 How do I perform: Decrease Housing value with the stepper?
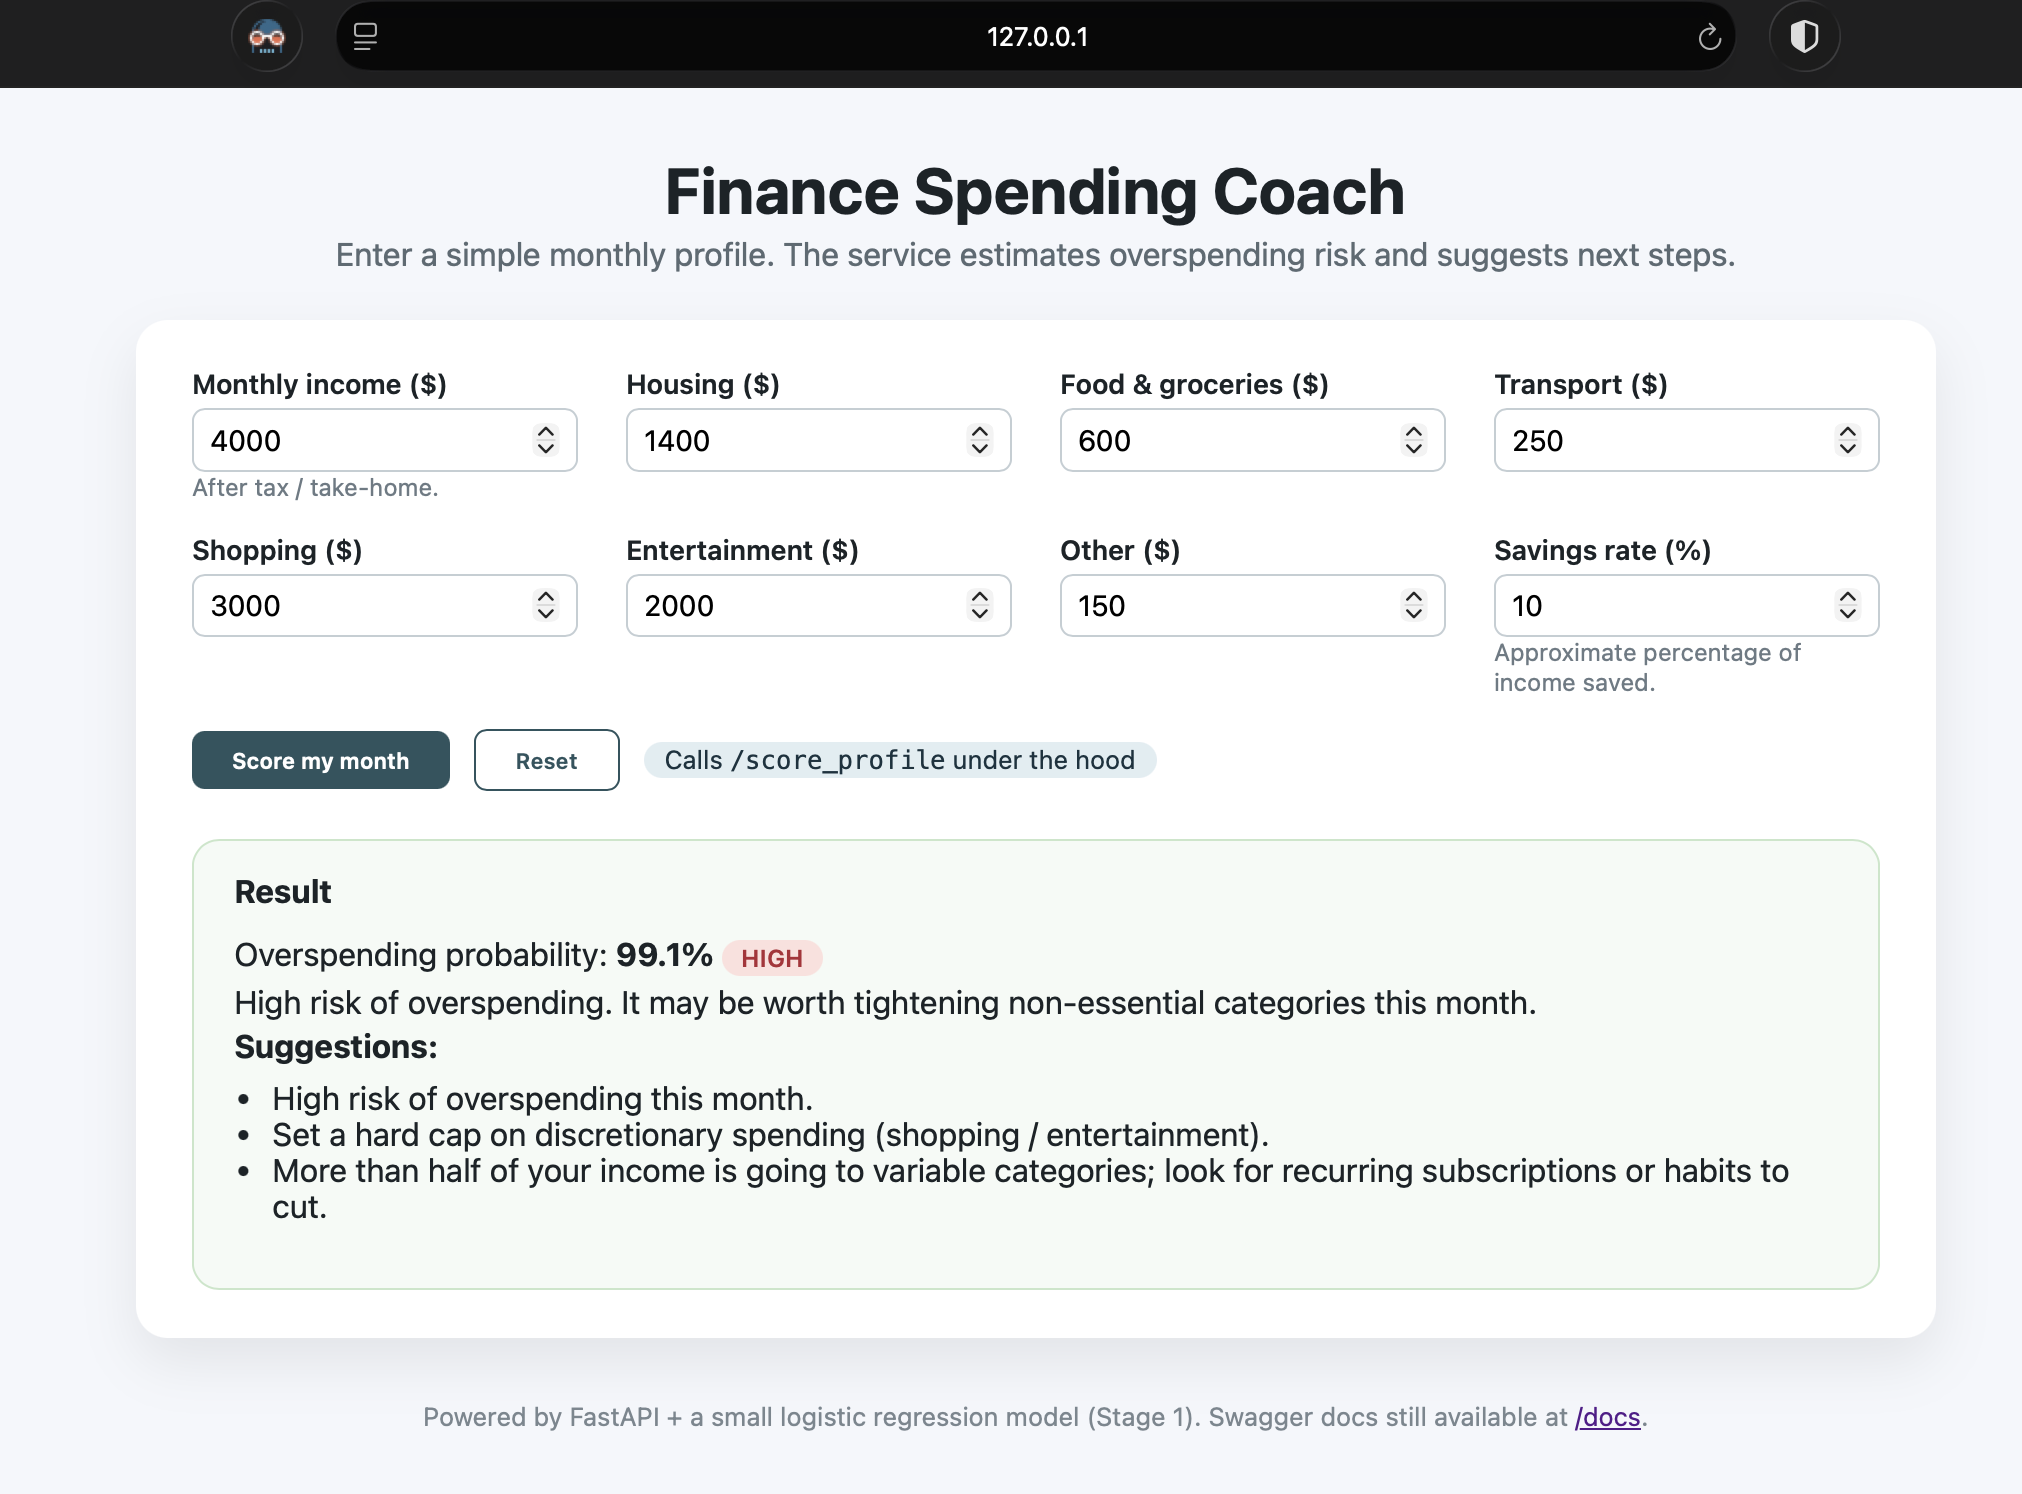pyautogui.click(x=978, y=449)
